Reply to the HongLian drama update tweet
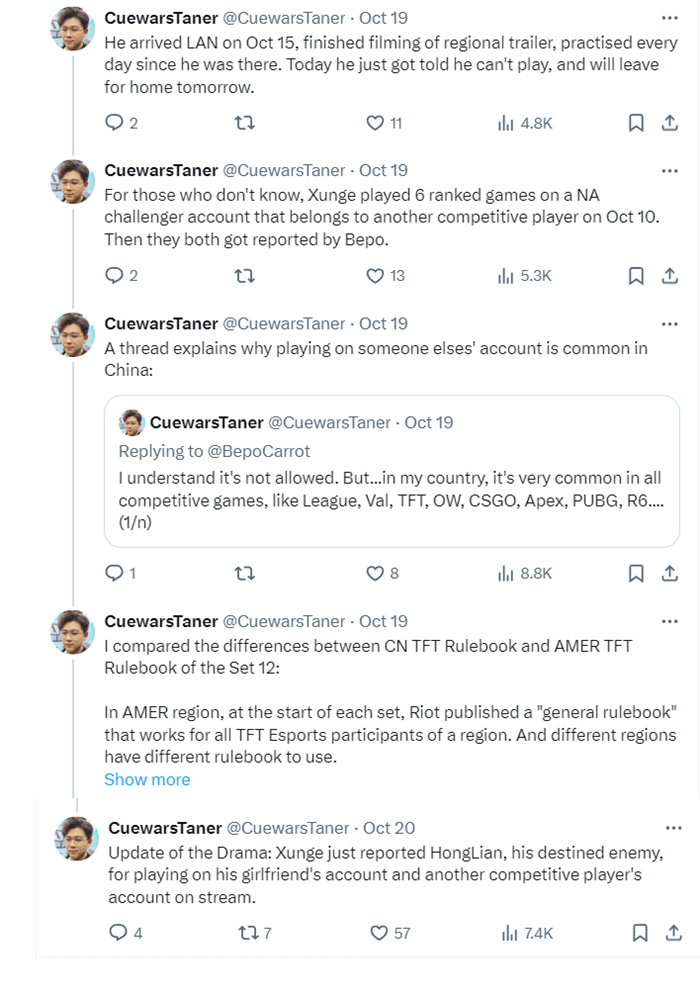700x997 pixels. coord(118,933)
